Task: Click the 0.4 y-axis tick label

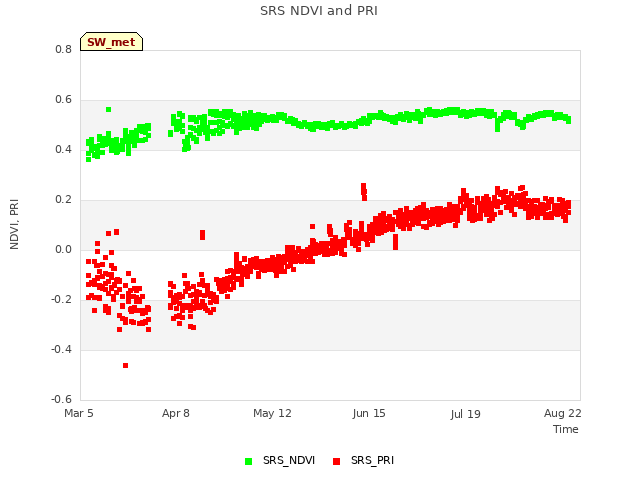Action: coord(63,149)
